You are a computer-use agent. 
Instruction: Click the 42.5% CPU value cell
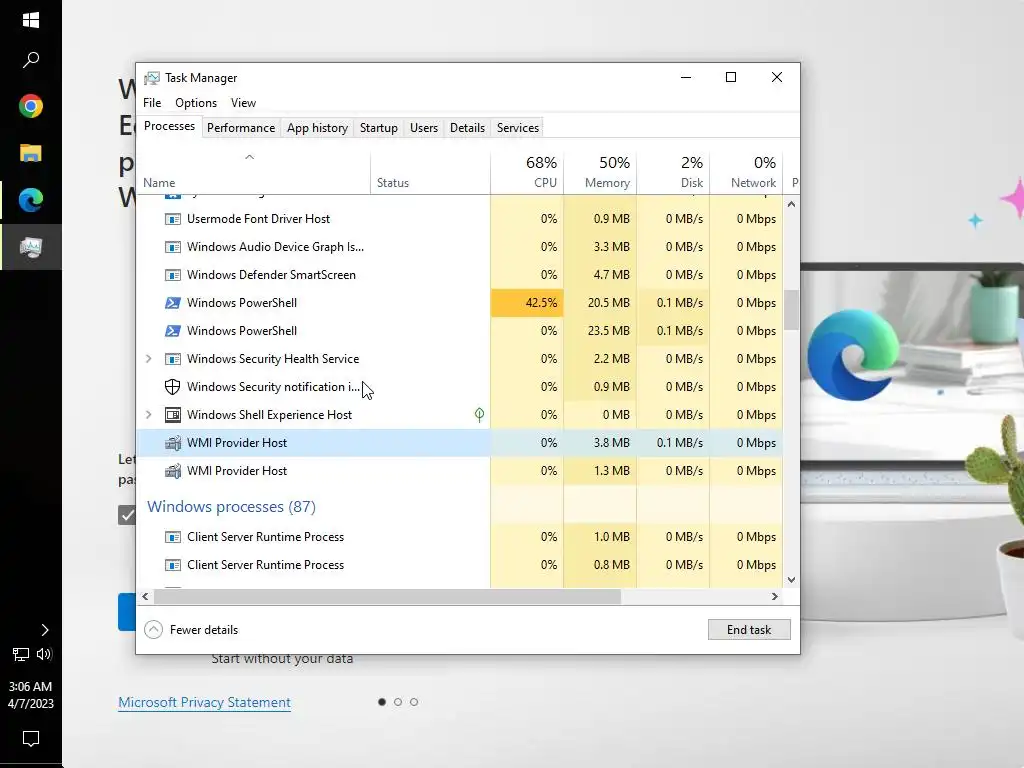527,303
